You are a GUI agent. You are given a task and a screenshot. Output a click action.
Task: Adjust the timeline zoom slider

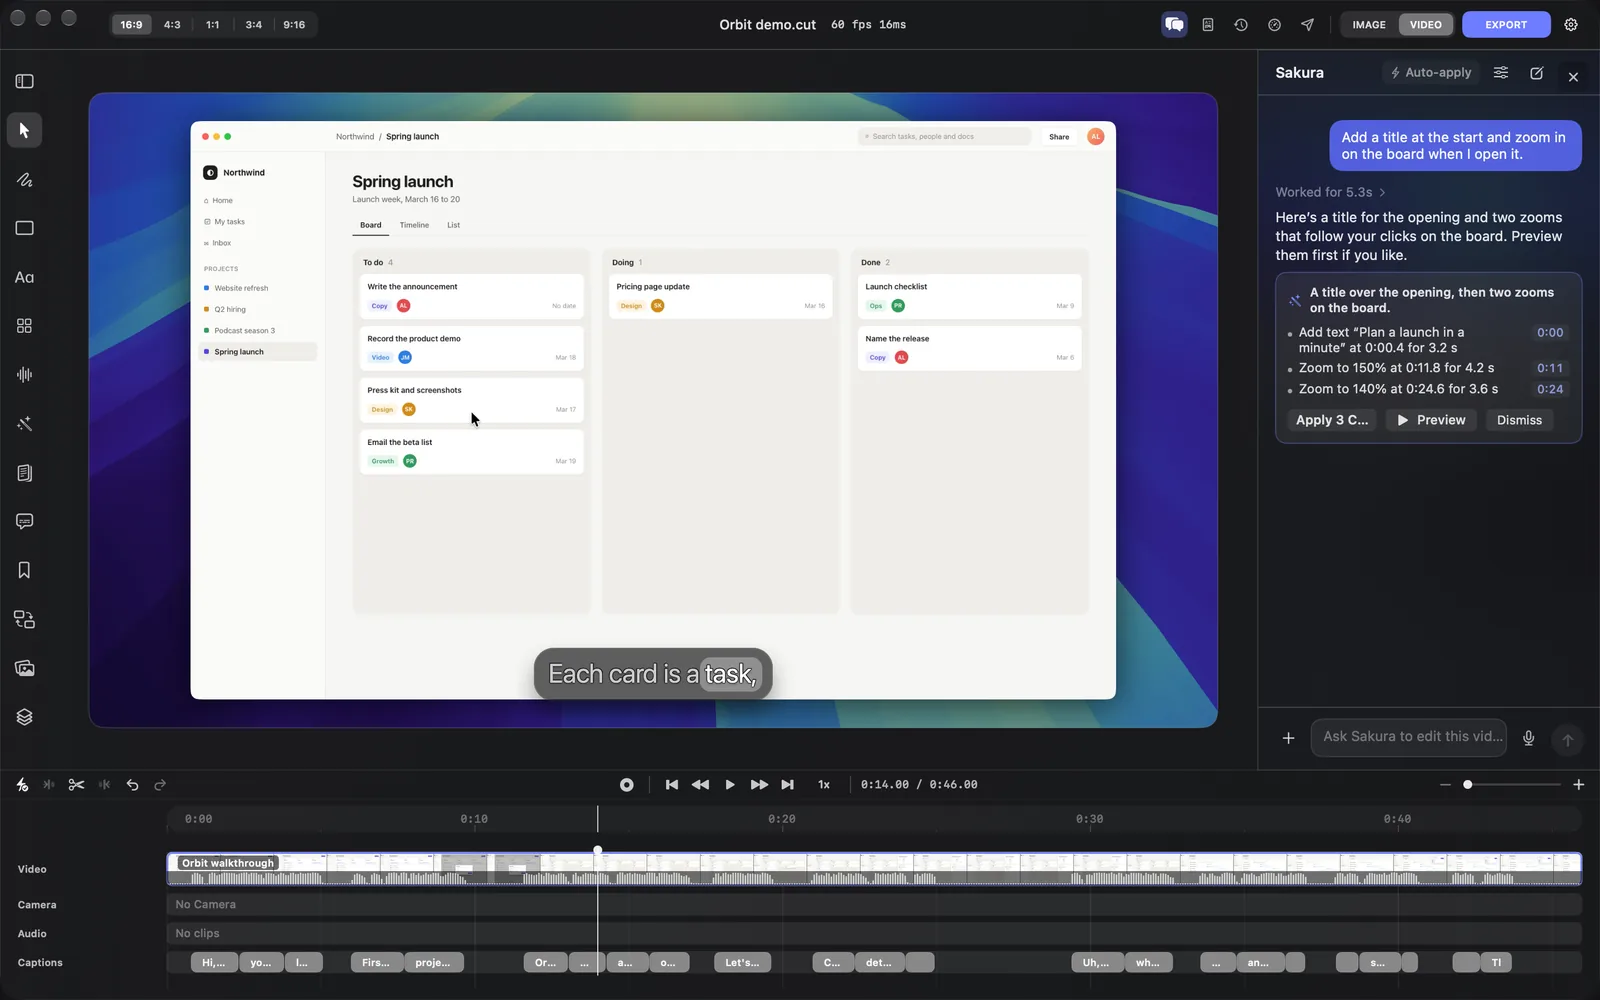click(x=1511, y=785)
